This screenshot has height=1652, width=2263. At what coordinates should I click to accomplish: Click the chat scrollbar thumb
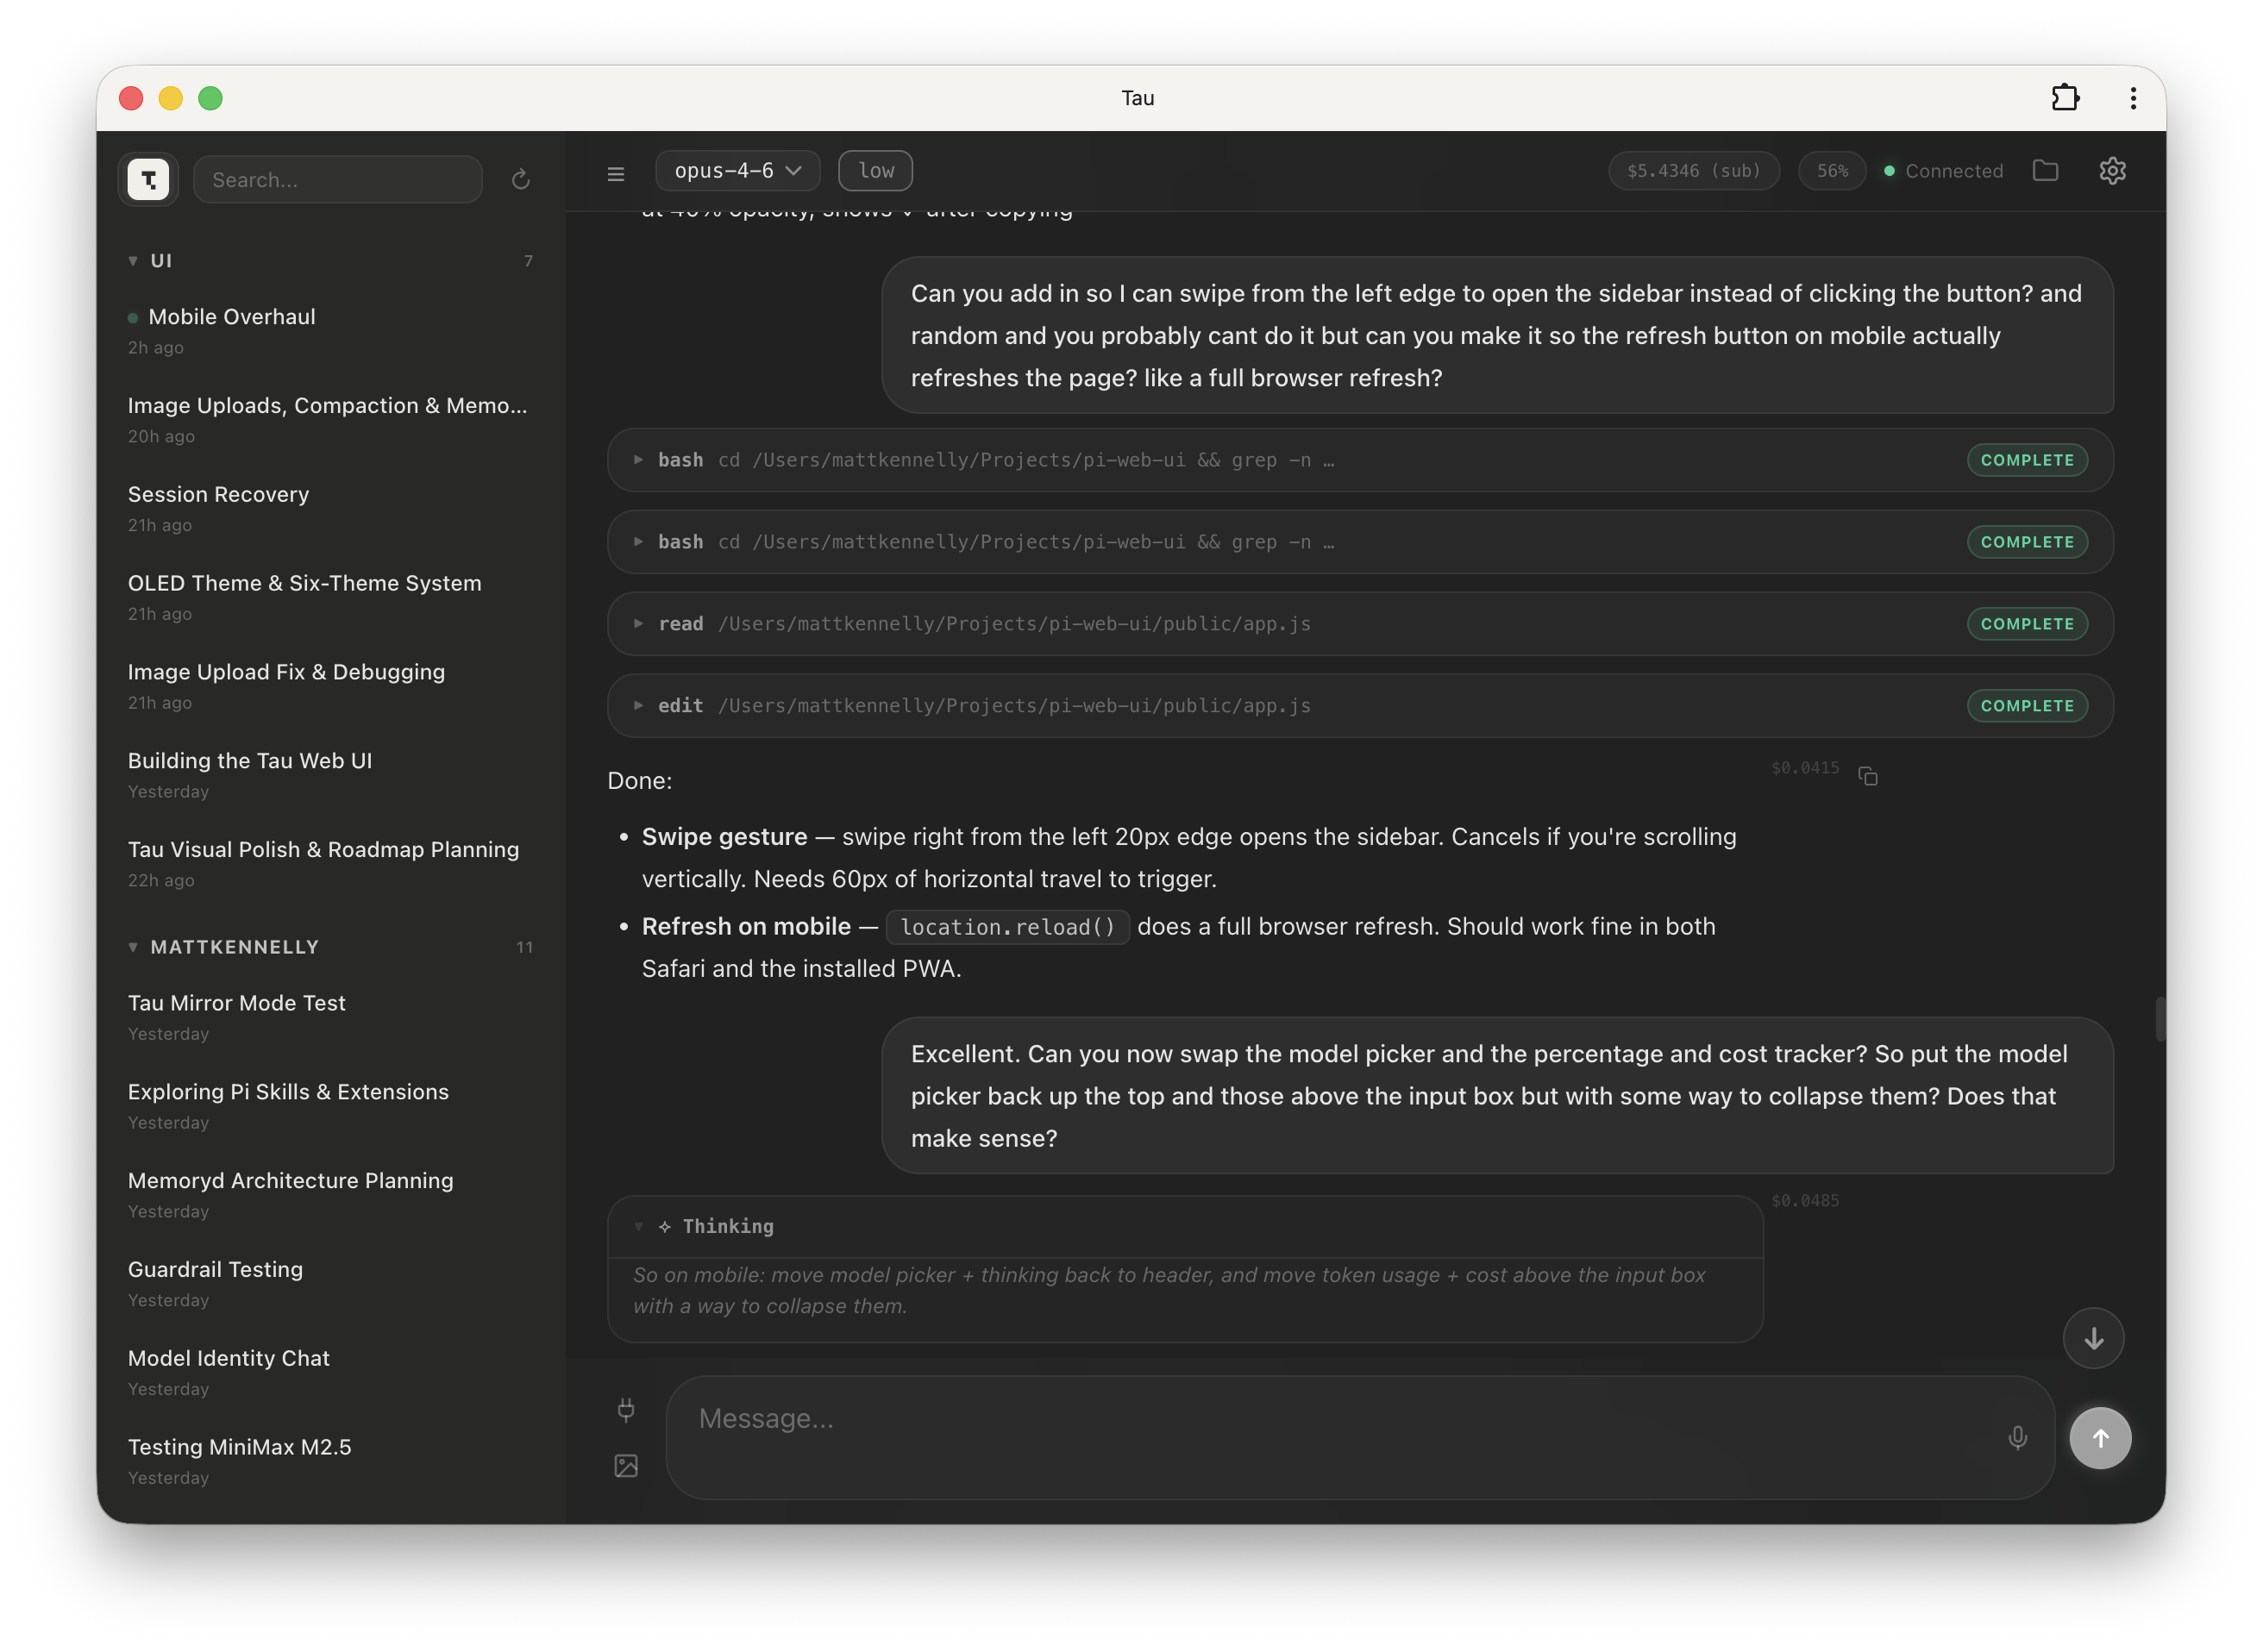2160,1020
